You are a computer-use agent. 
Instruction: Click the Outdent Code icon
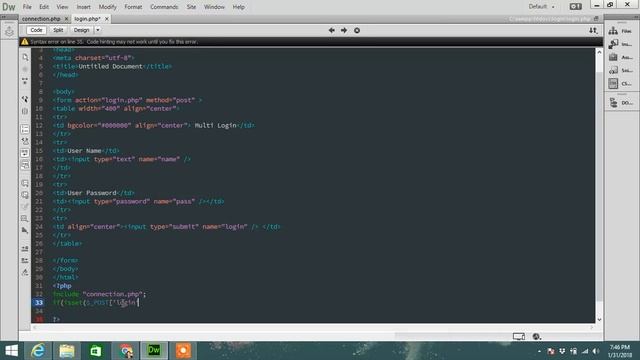(25, 260)
